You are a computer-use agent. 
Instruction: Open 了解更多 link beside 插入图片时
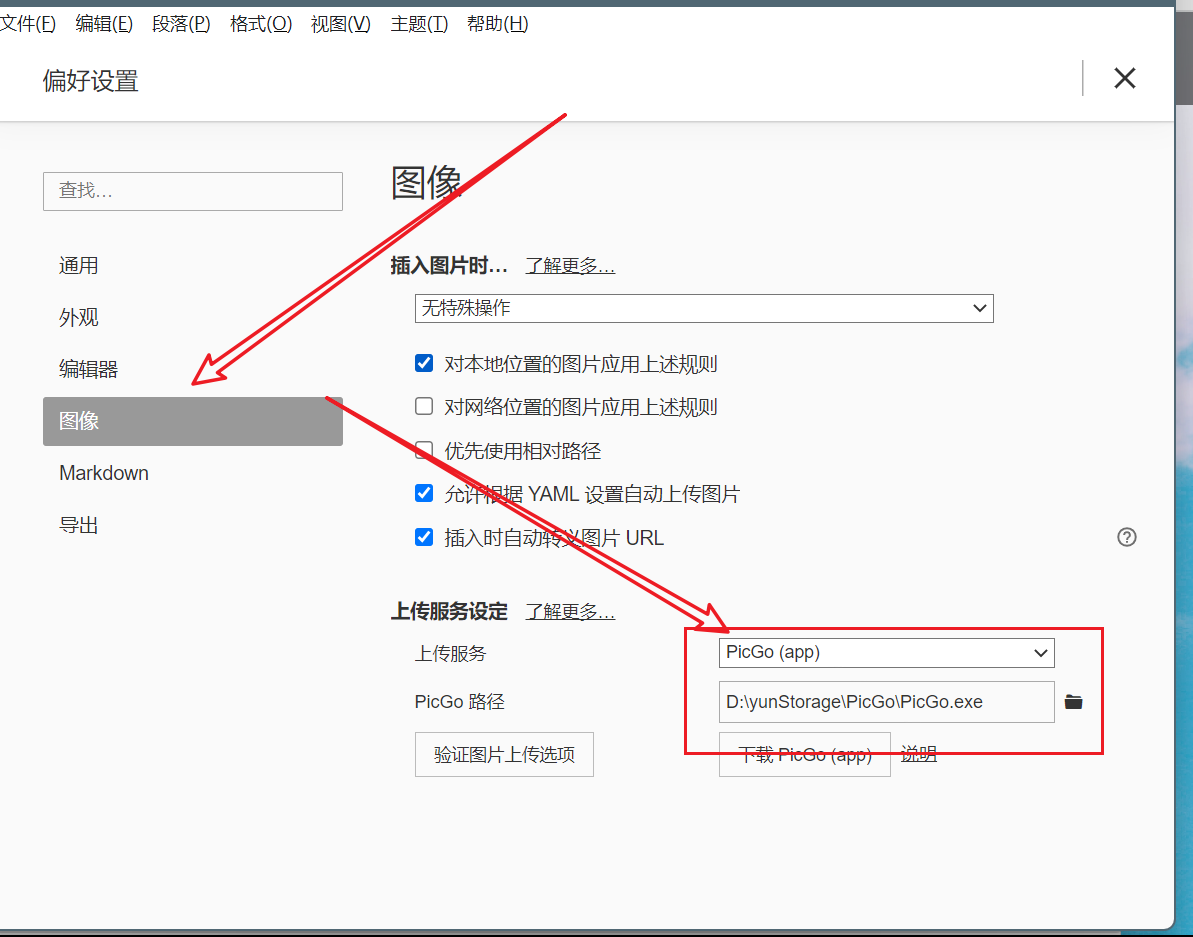point(570,265)
